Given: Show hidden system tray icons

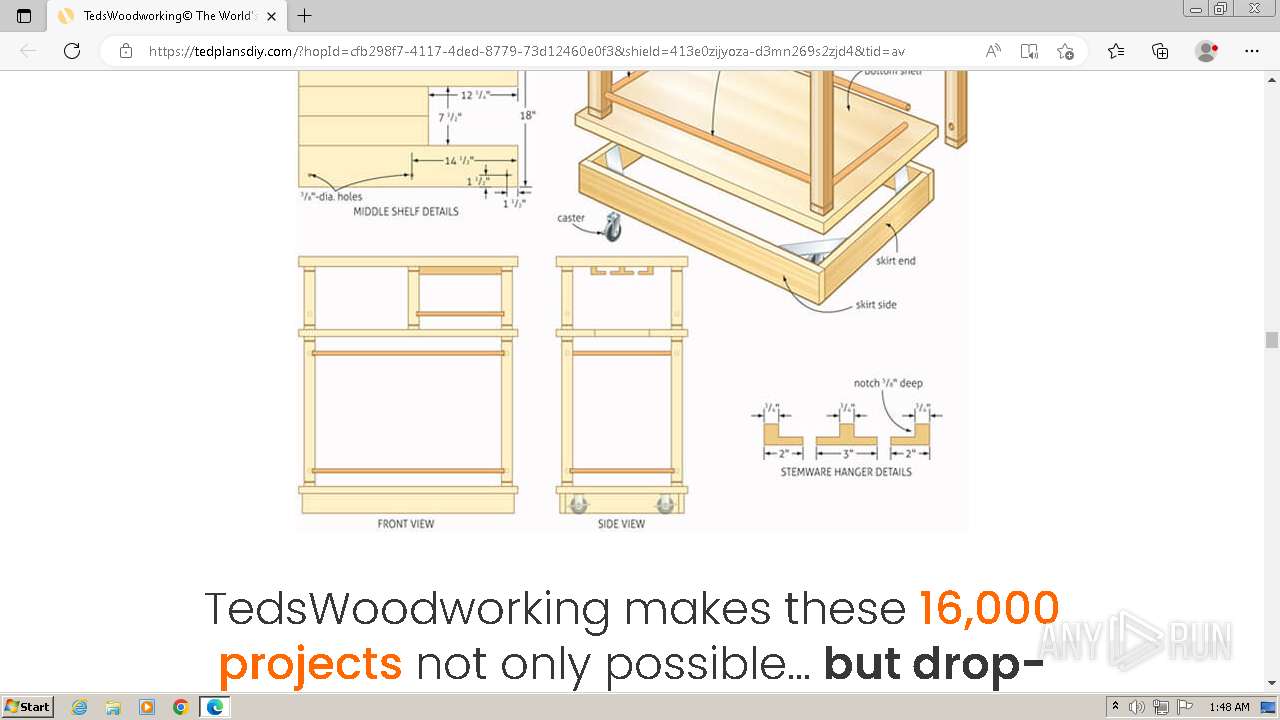Looking at the screenshot, I should [1116, 707].
